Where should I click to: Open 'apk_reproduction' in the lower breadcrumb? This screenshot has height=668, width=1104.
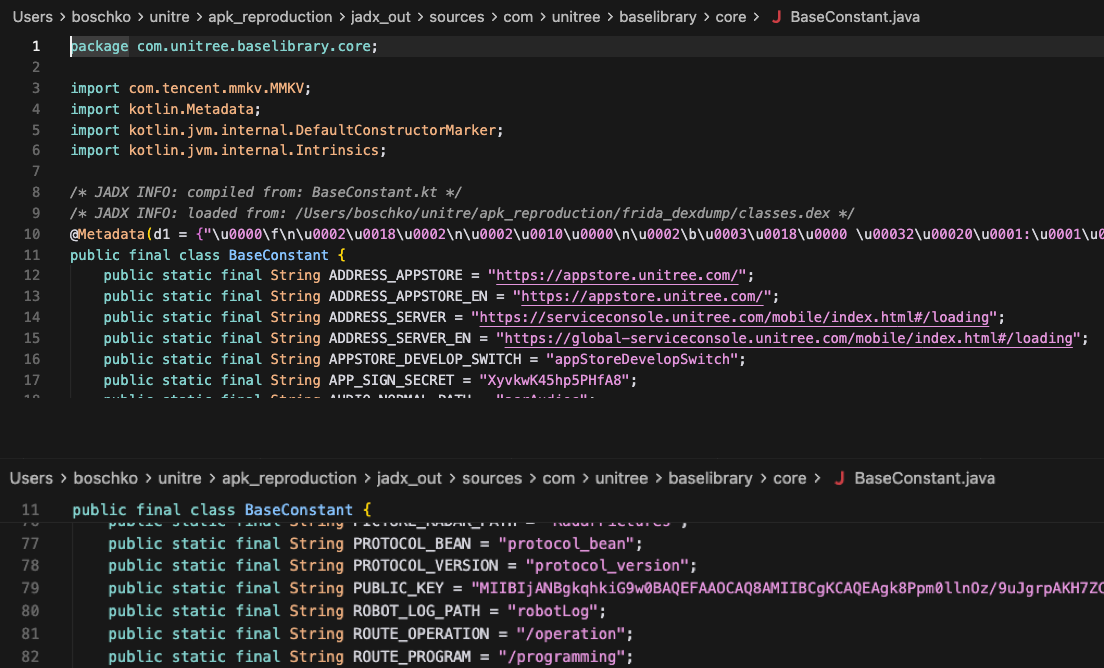pos(289,479)
